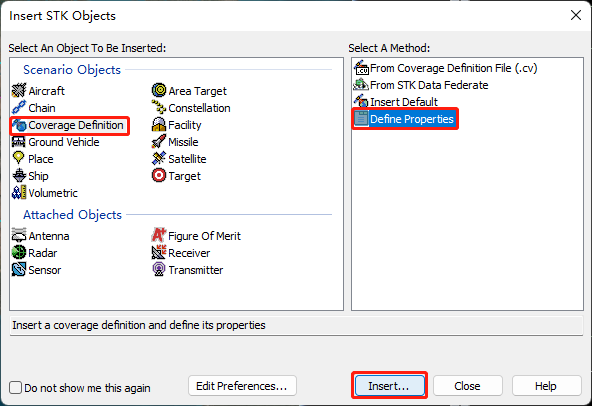Click the Insert... button

pos(389,386)
